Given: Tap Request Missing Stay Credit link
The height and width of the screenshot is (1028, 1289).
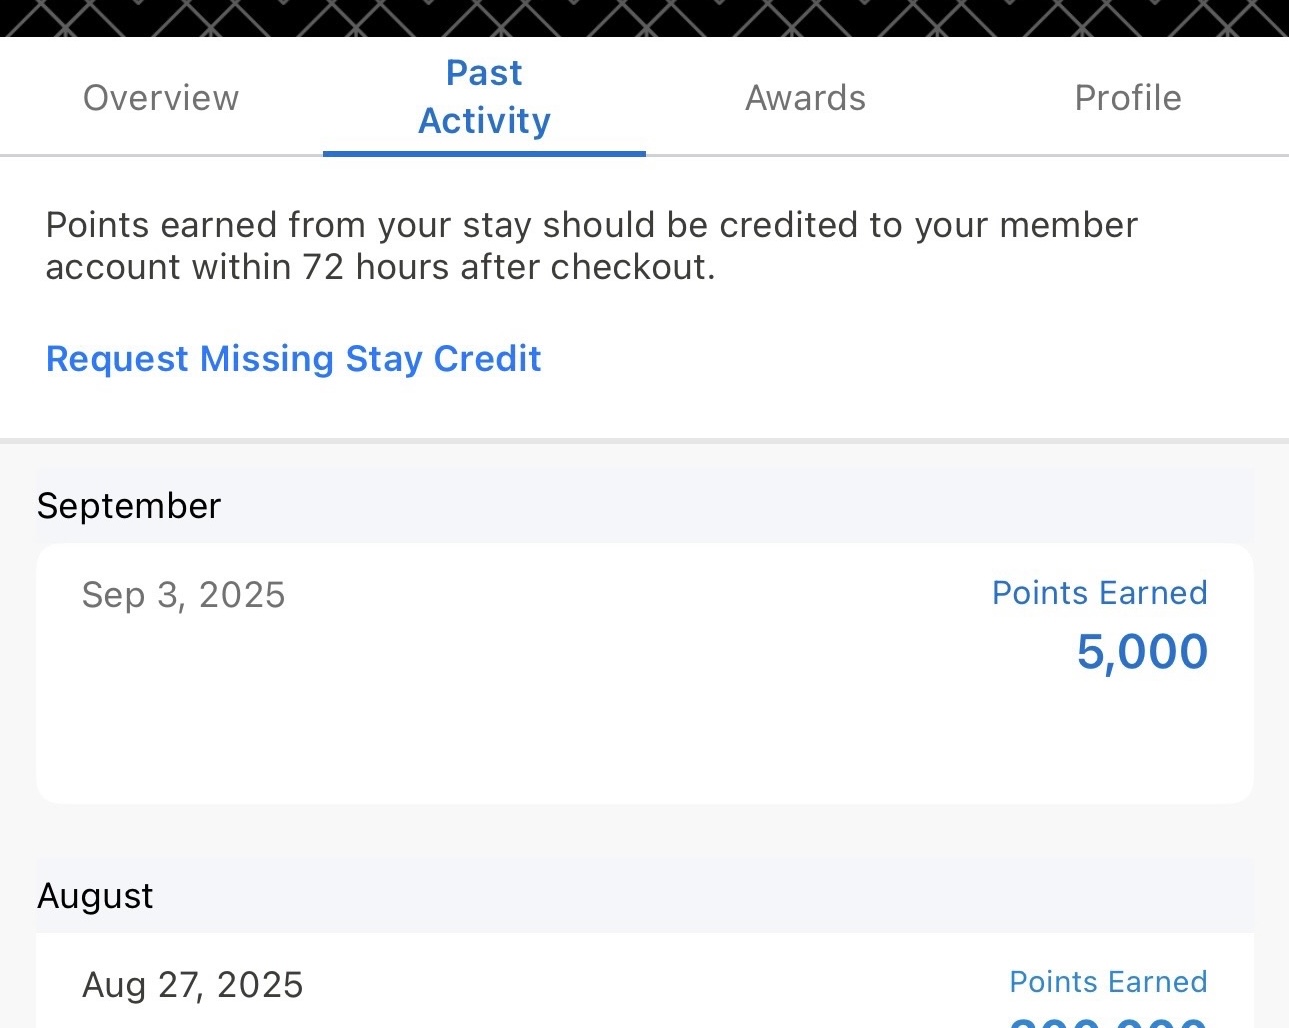Looking at the screenshot, I should pos(294,359).
